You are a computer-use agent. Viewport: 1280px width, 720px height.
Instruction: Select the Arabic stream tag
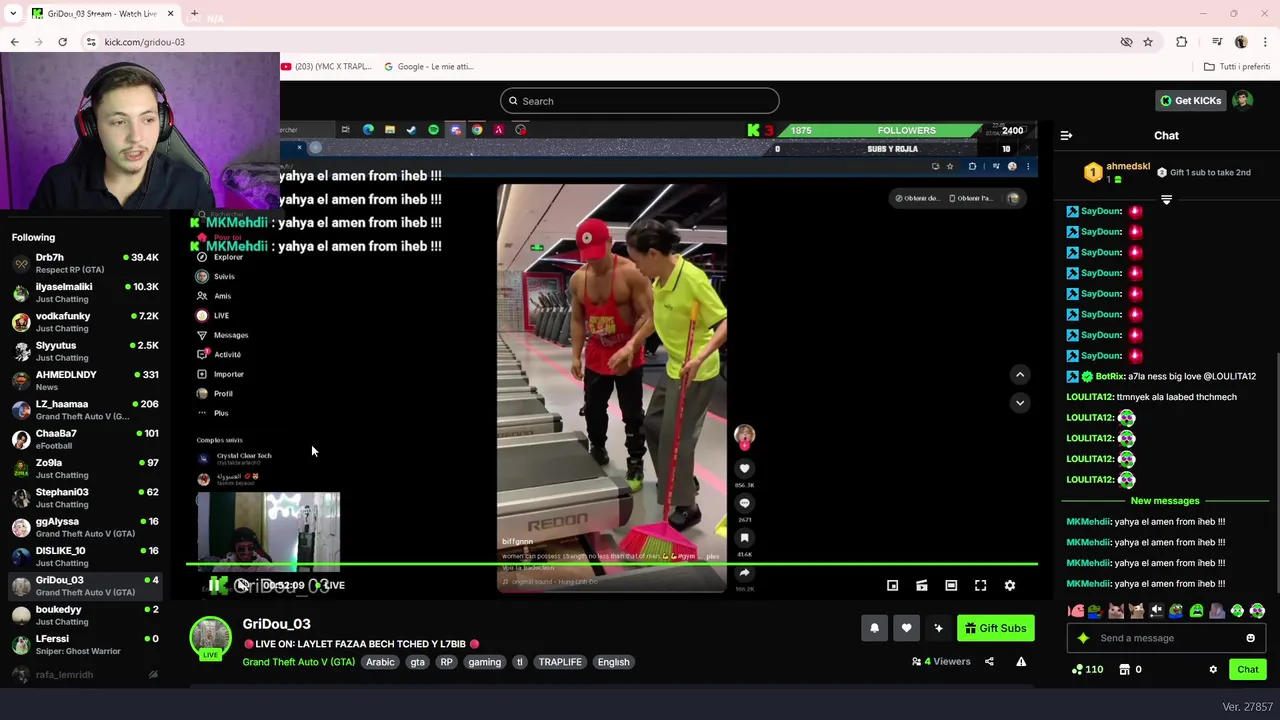point(380,662)
